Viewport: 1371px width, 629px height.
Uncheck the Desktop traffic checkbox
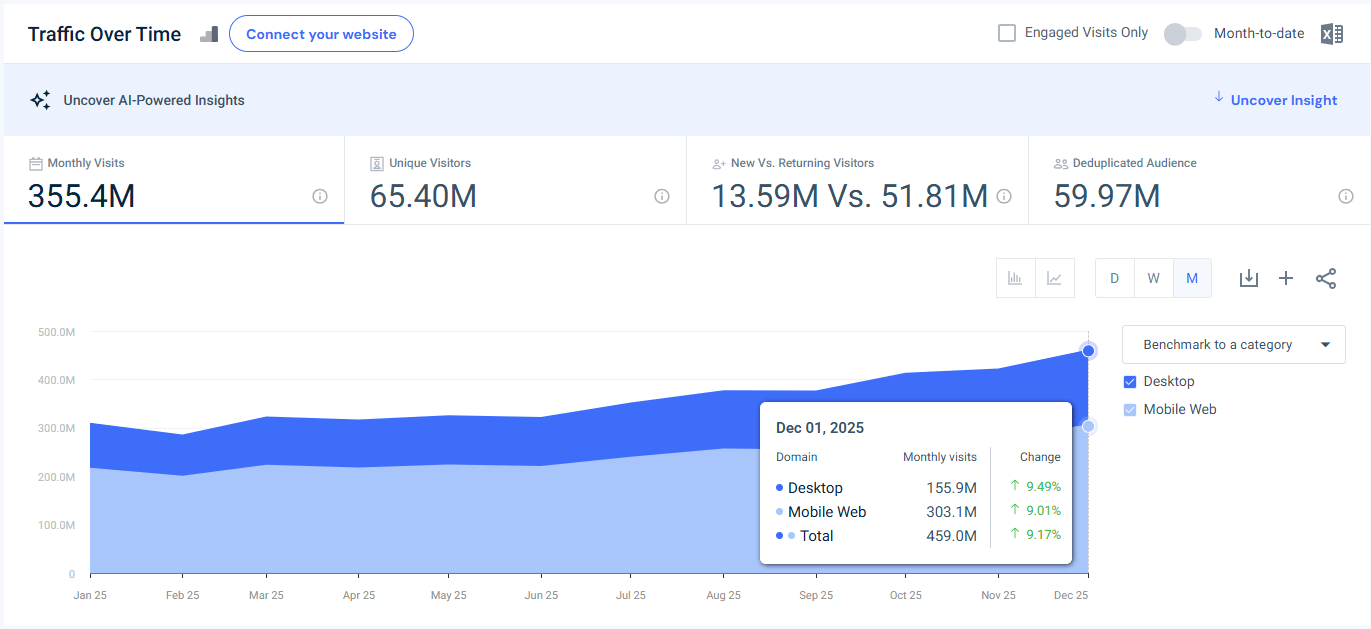[1129, 381]
